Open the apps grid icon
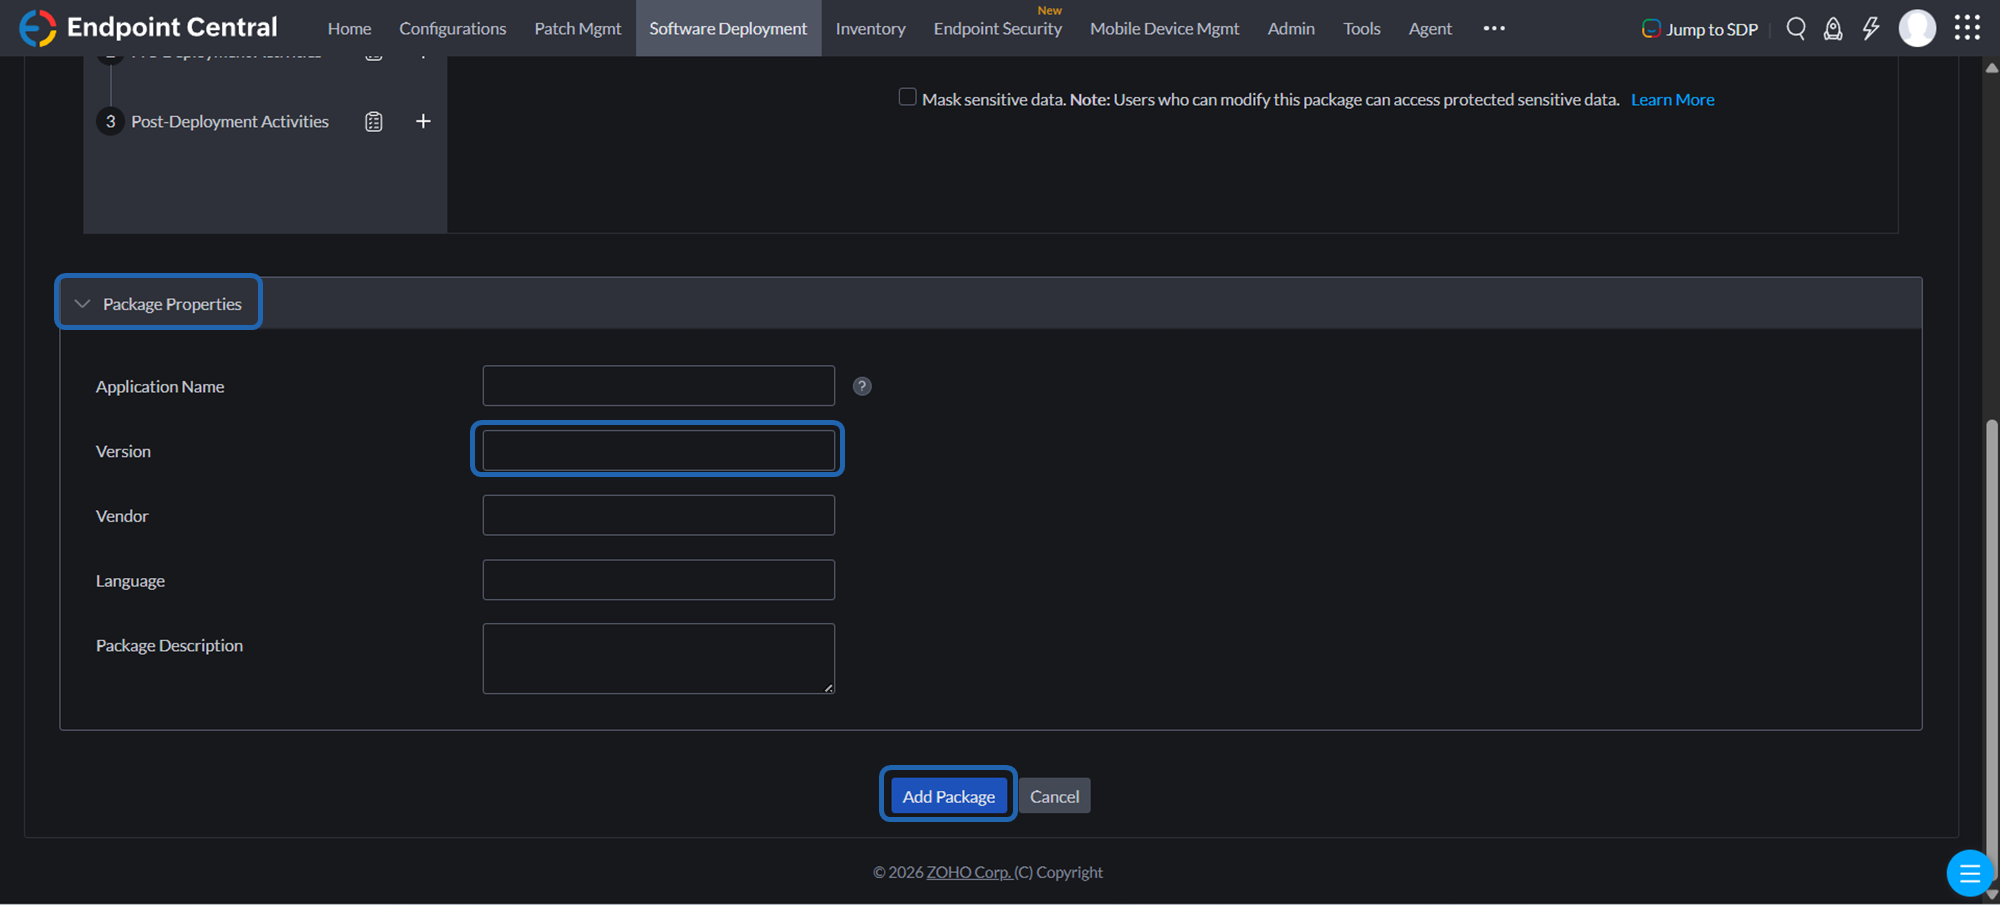The image size is (2000, 905). coord(1967,28)
